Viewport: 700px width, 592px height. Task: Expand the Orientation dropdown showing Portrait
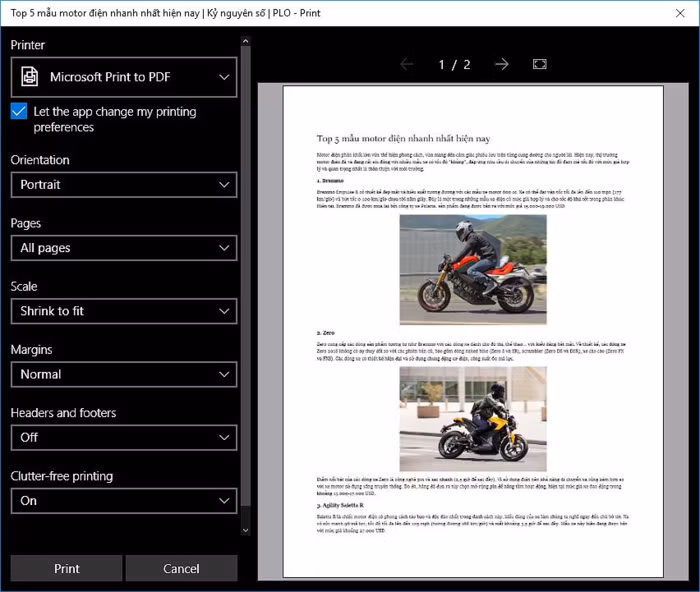(124, 185)
